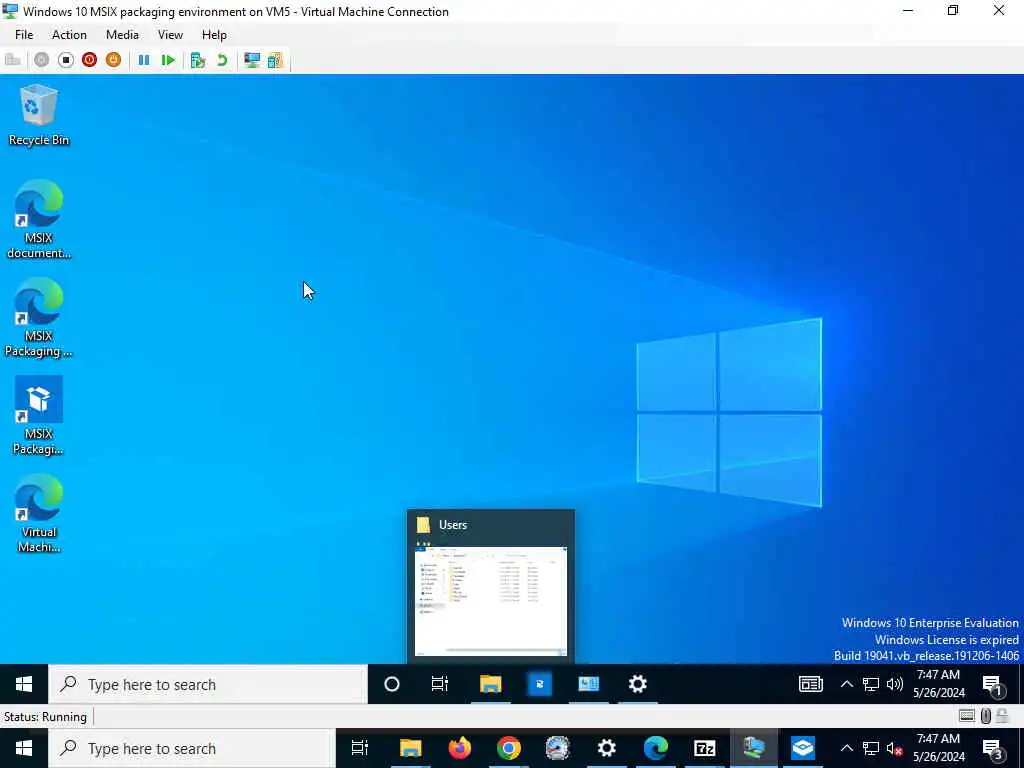Create a checkpoint using toolbar icon

[x=198, y=60]
